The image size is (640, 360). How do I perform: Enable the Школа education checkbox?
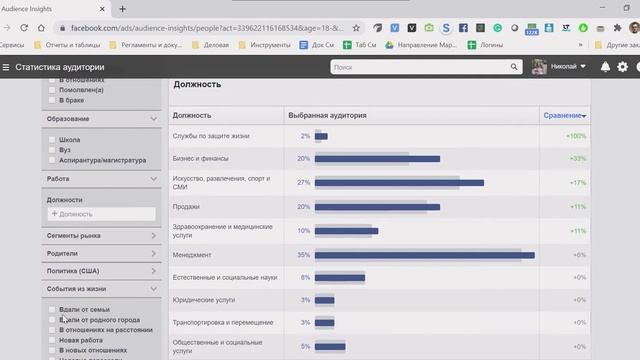[x=52, y=140]
